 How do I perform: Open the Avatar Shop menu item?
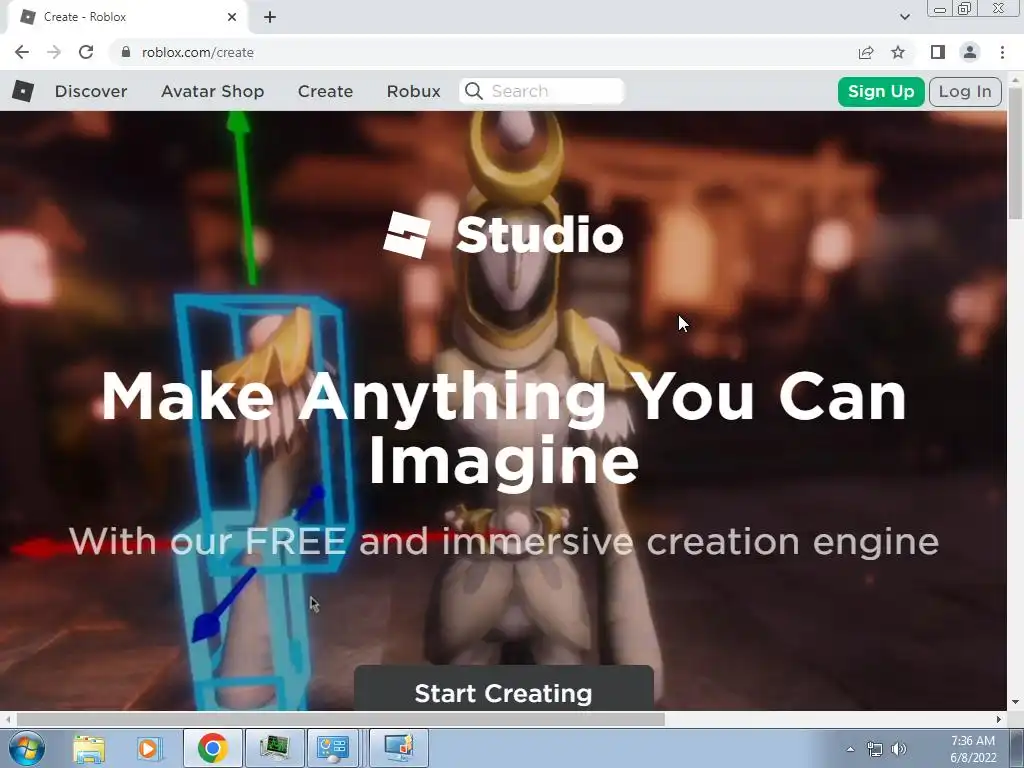pos(212,91)
